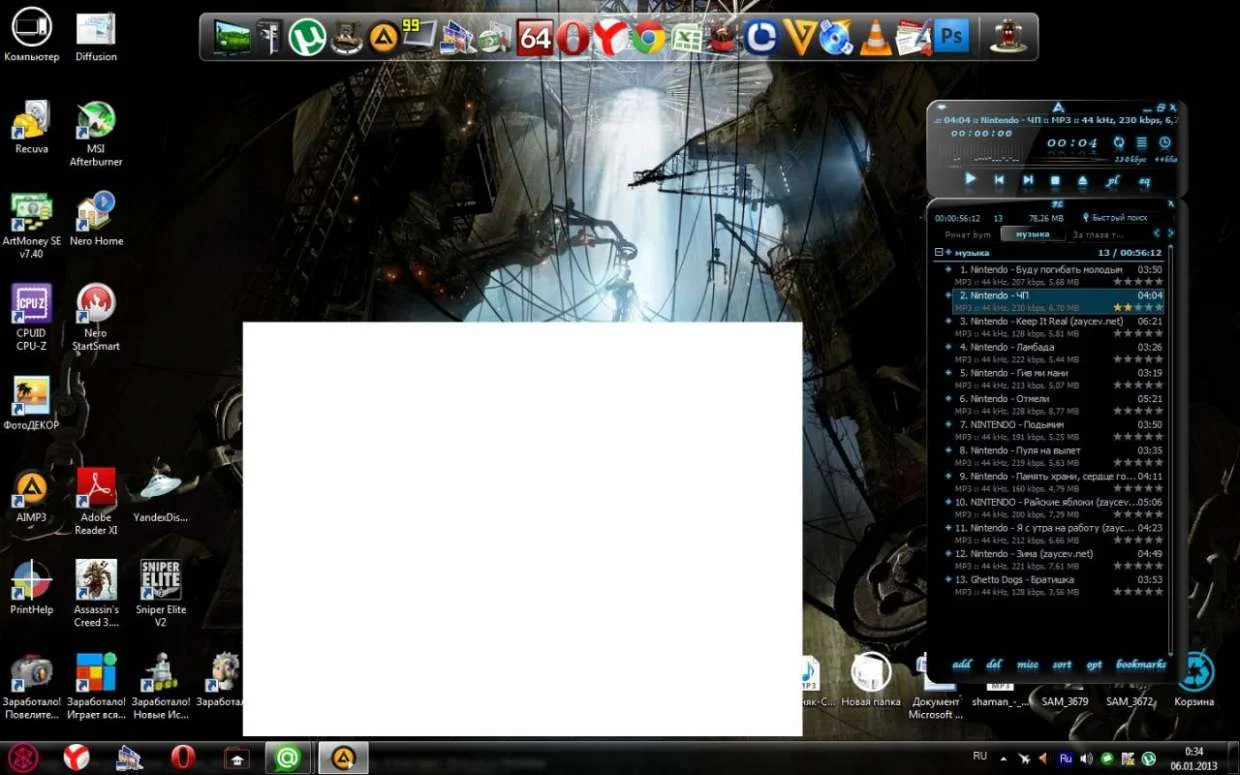Open the add menu in playlist

click(961, 664)
